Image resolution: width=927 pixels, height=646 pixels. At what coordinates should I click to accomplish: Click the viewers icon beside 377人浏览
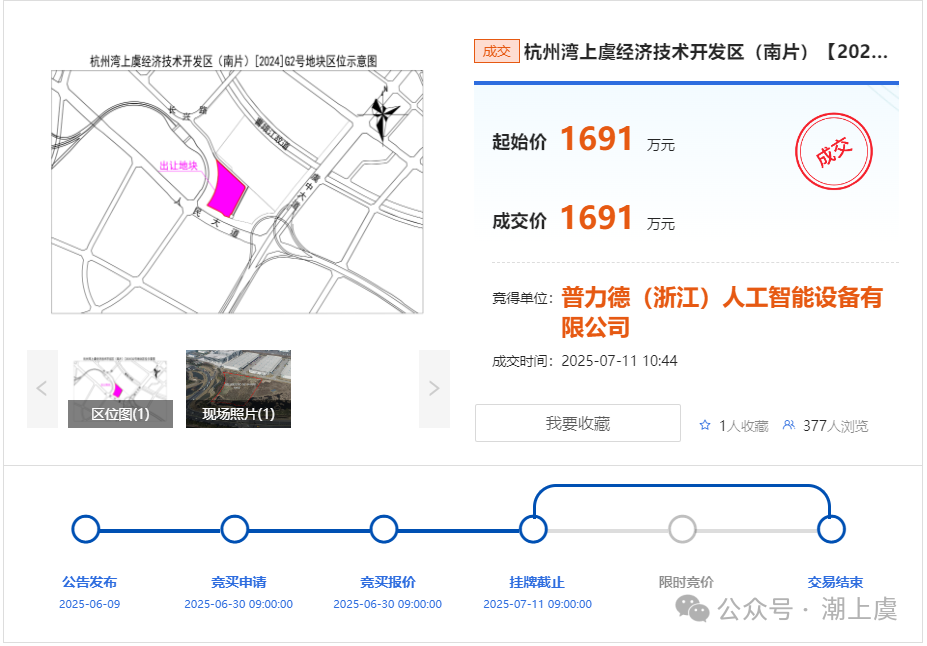(x=789, y=425)
